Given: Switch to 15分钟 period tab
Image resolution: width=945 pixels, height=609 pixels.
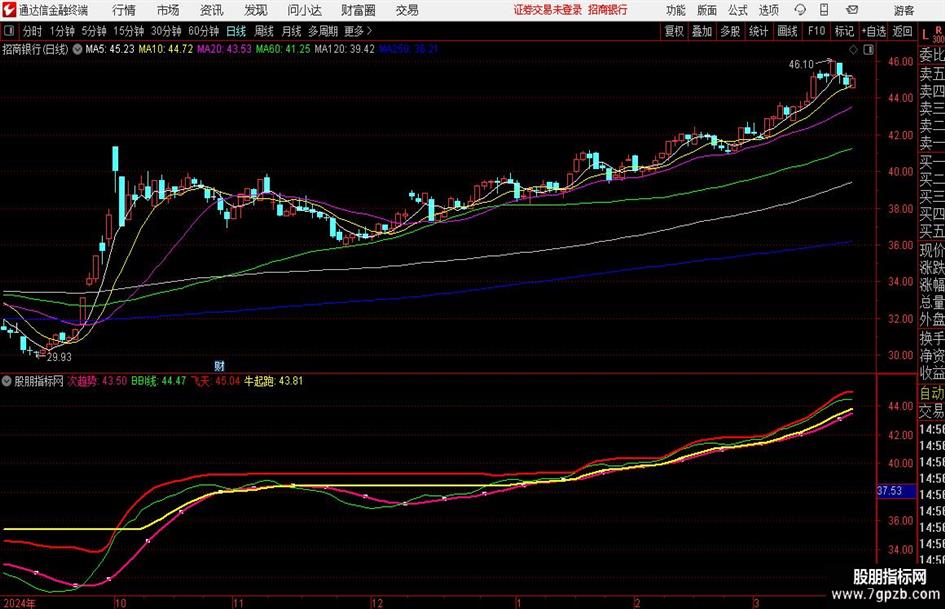Looking at the screenshot, I should click(128, 31).
